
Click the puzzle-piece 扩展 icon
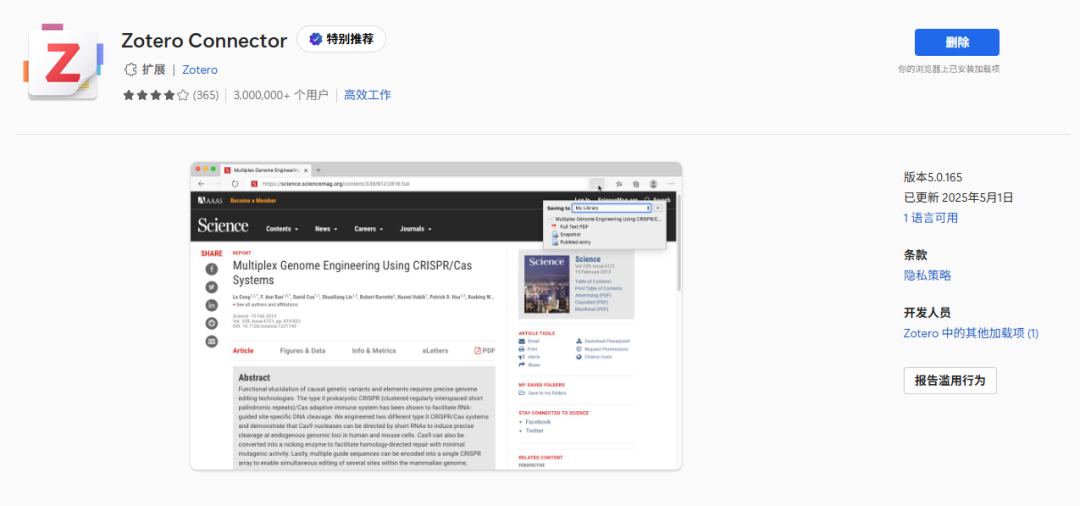pyautogui.click(x=130, y=70)
